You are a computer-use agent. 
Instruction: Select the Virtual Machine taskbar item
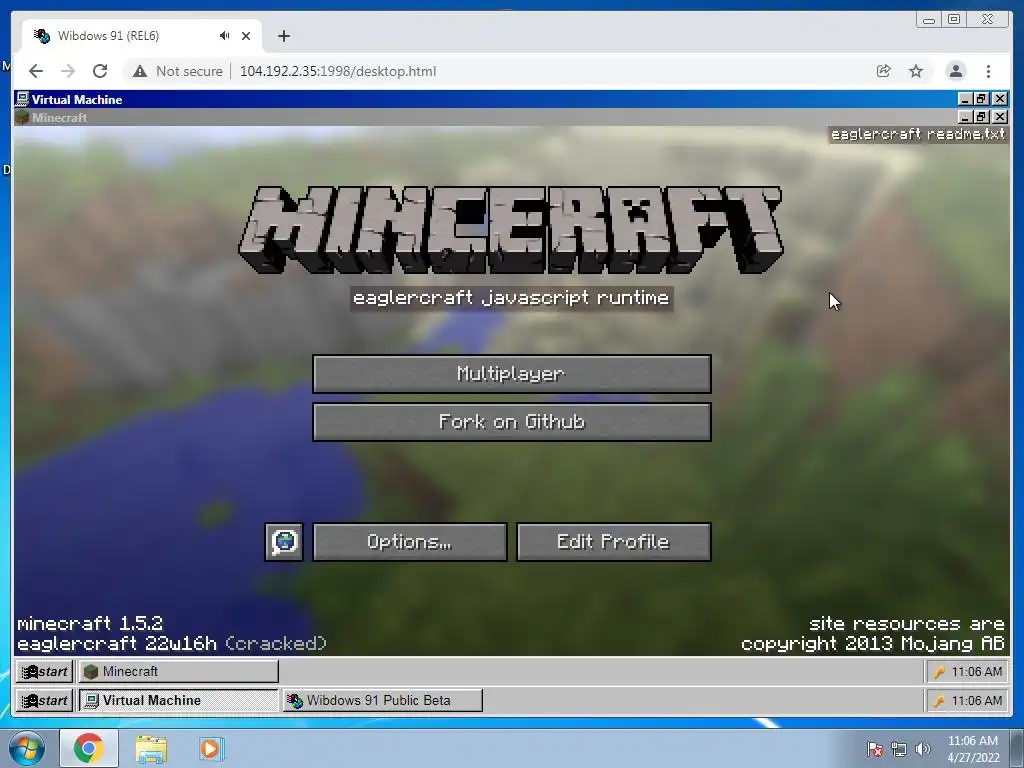(x=178, y=700)
